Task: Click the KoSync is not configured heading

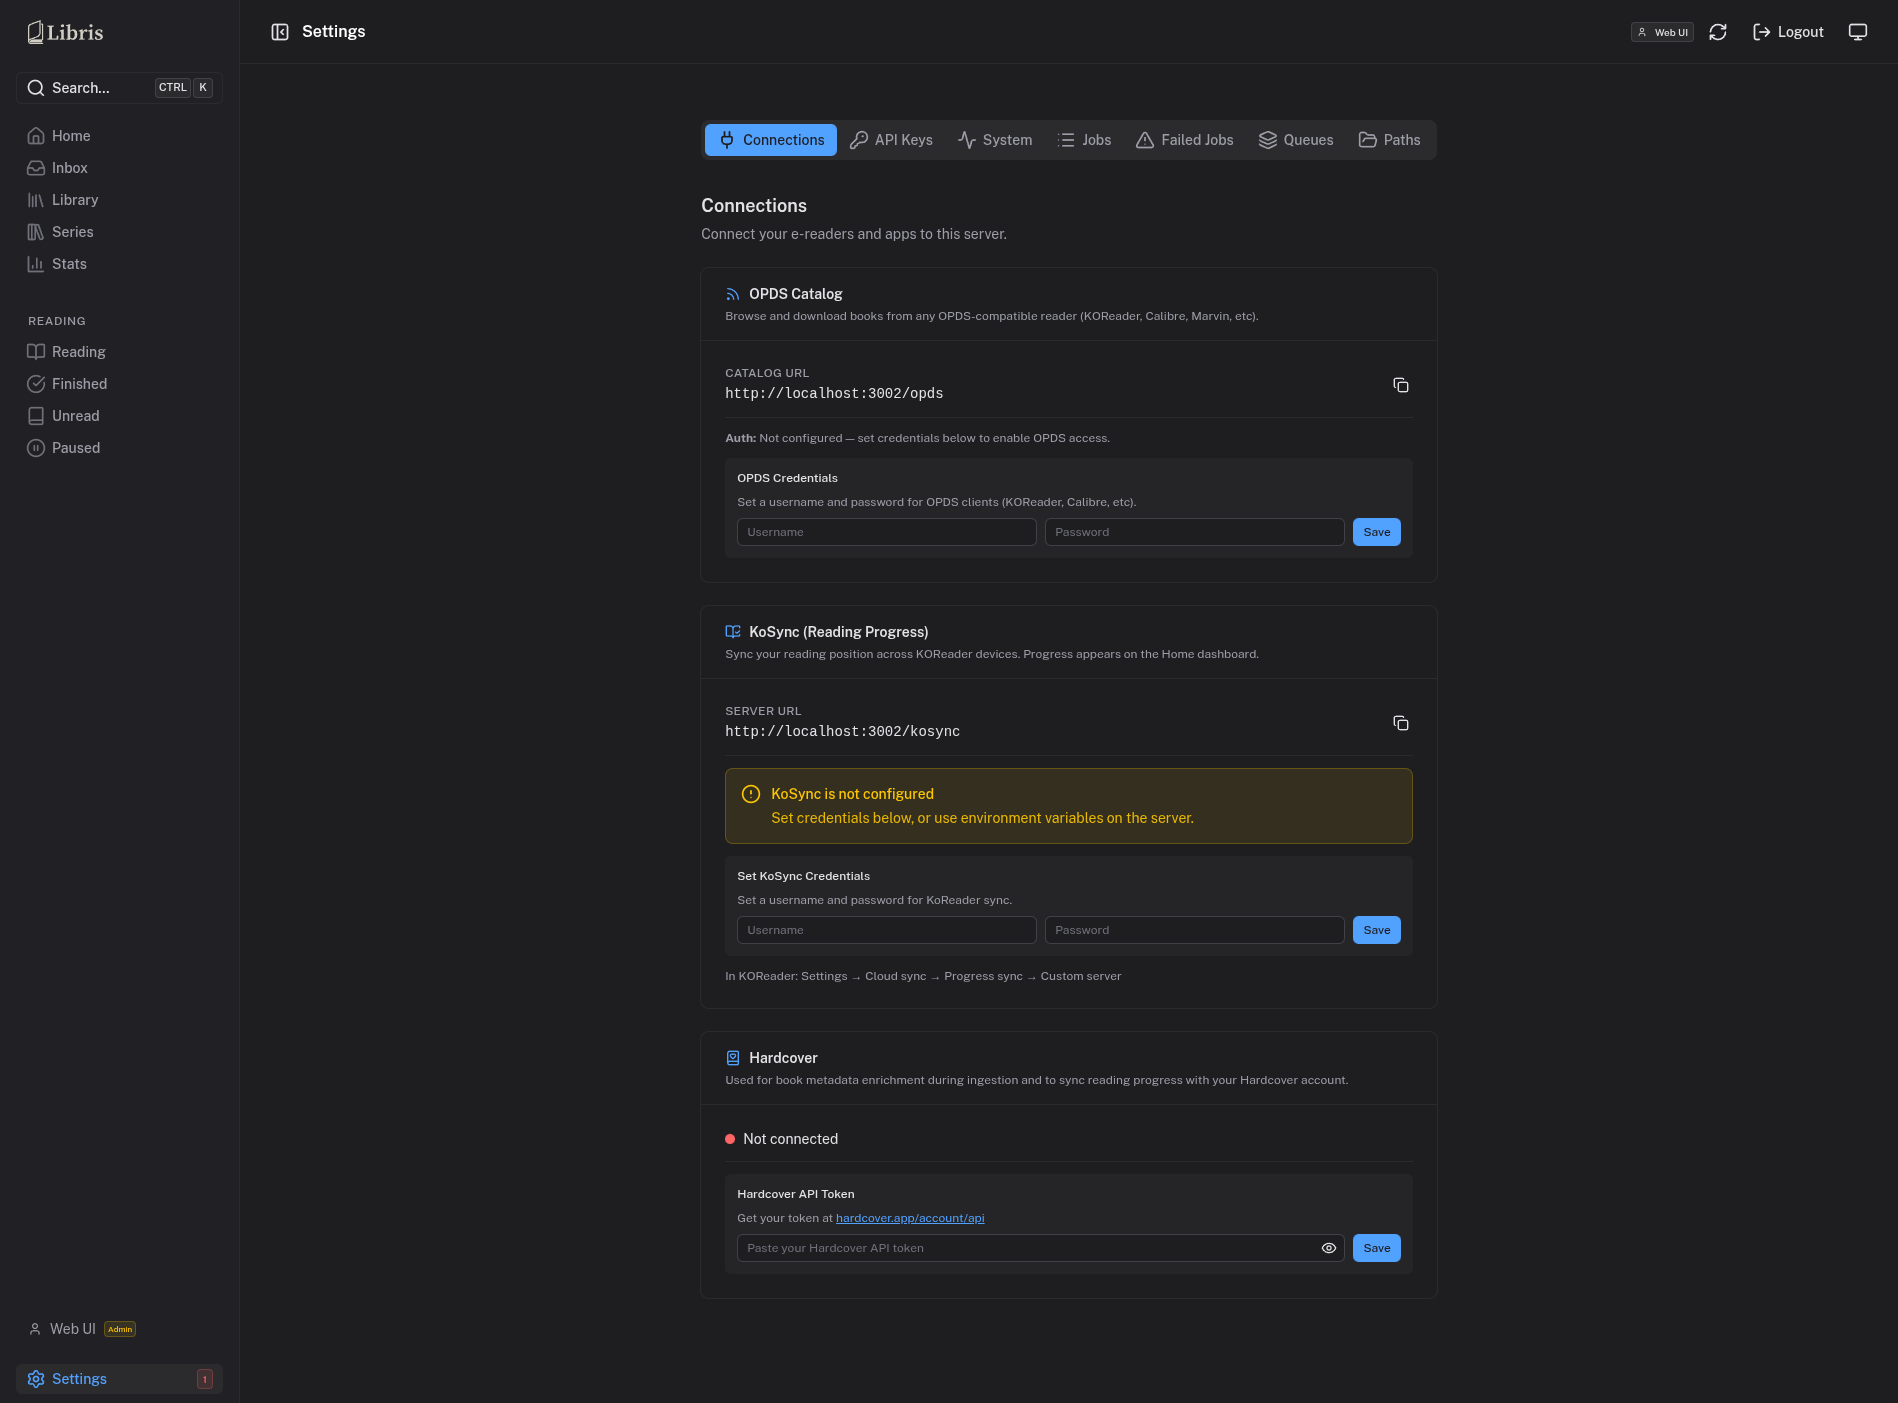Action: pyautogui.click(x=852, y=794)
